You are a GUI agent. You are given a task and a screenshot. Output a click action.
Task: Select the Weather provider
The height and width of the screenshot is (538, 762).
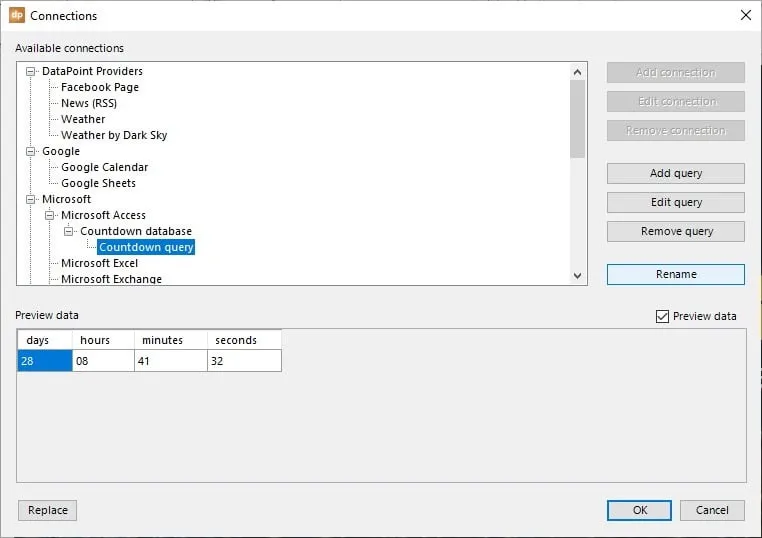pyautogui.click(x=83, y=119)
